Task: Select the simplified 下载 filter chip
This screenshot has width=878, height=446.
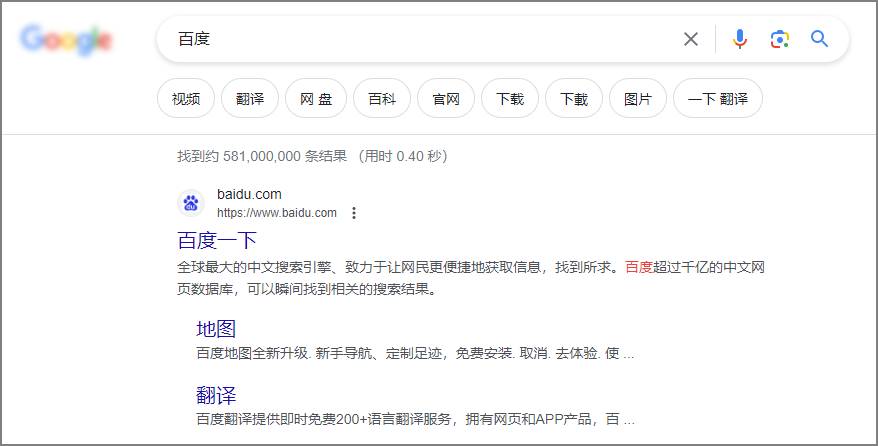Action: pyautogui.click(x=510, y=98)
